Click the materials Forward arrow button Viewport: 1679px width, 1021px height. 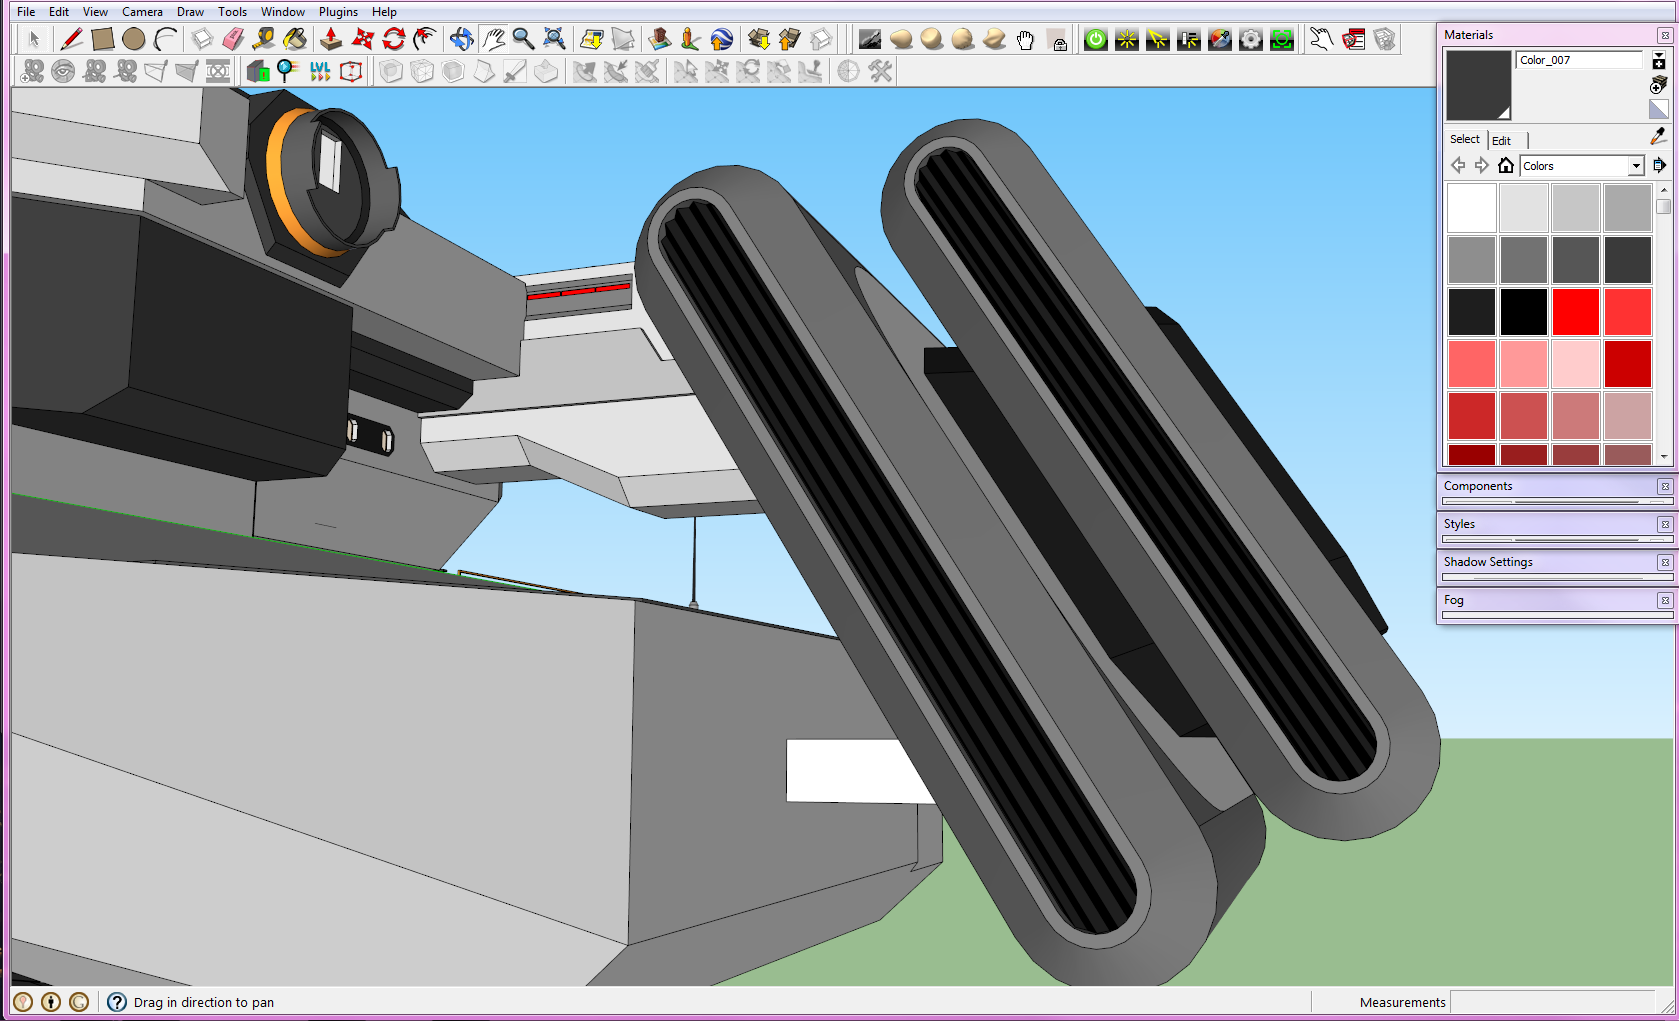pos(1482,165)
